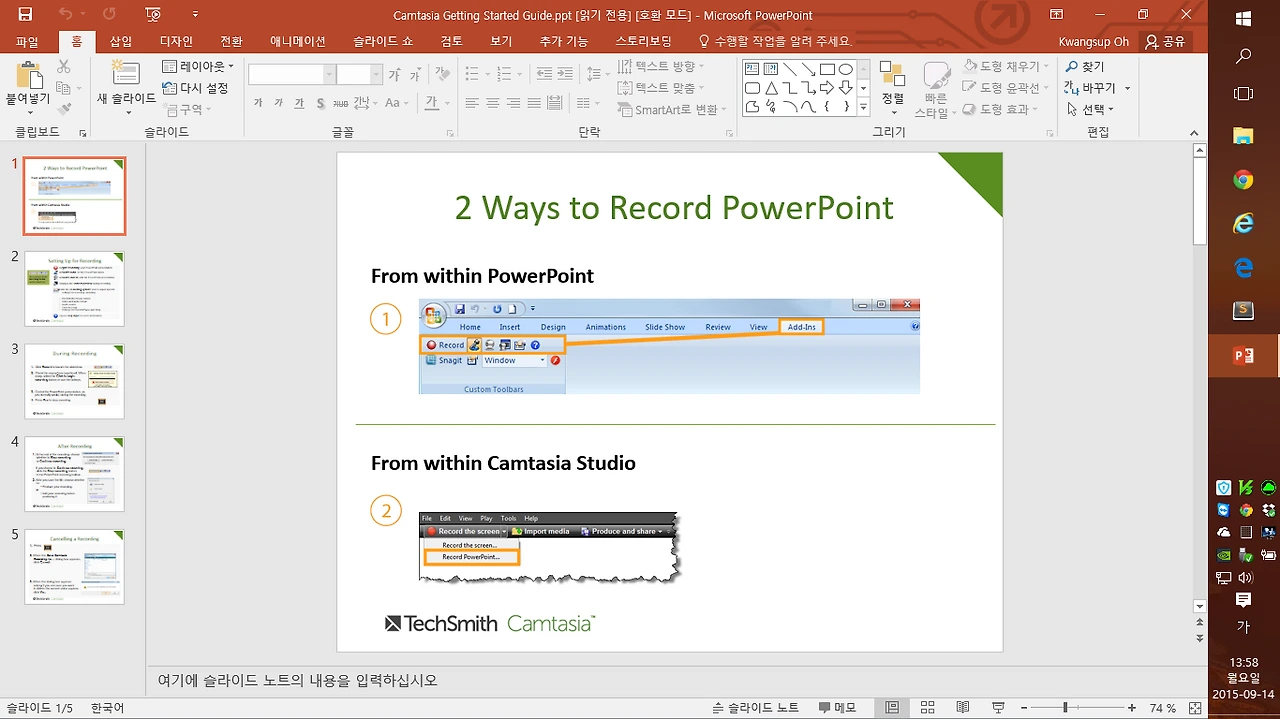Toggle italic text formatting
Image resolution: width=1280 pixels, height=719 pixels.
point(278,103)
